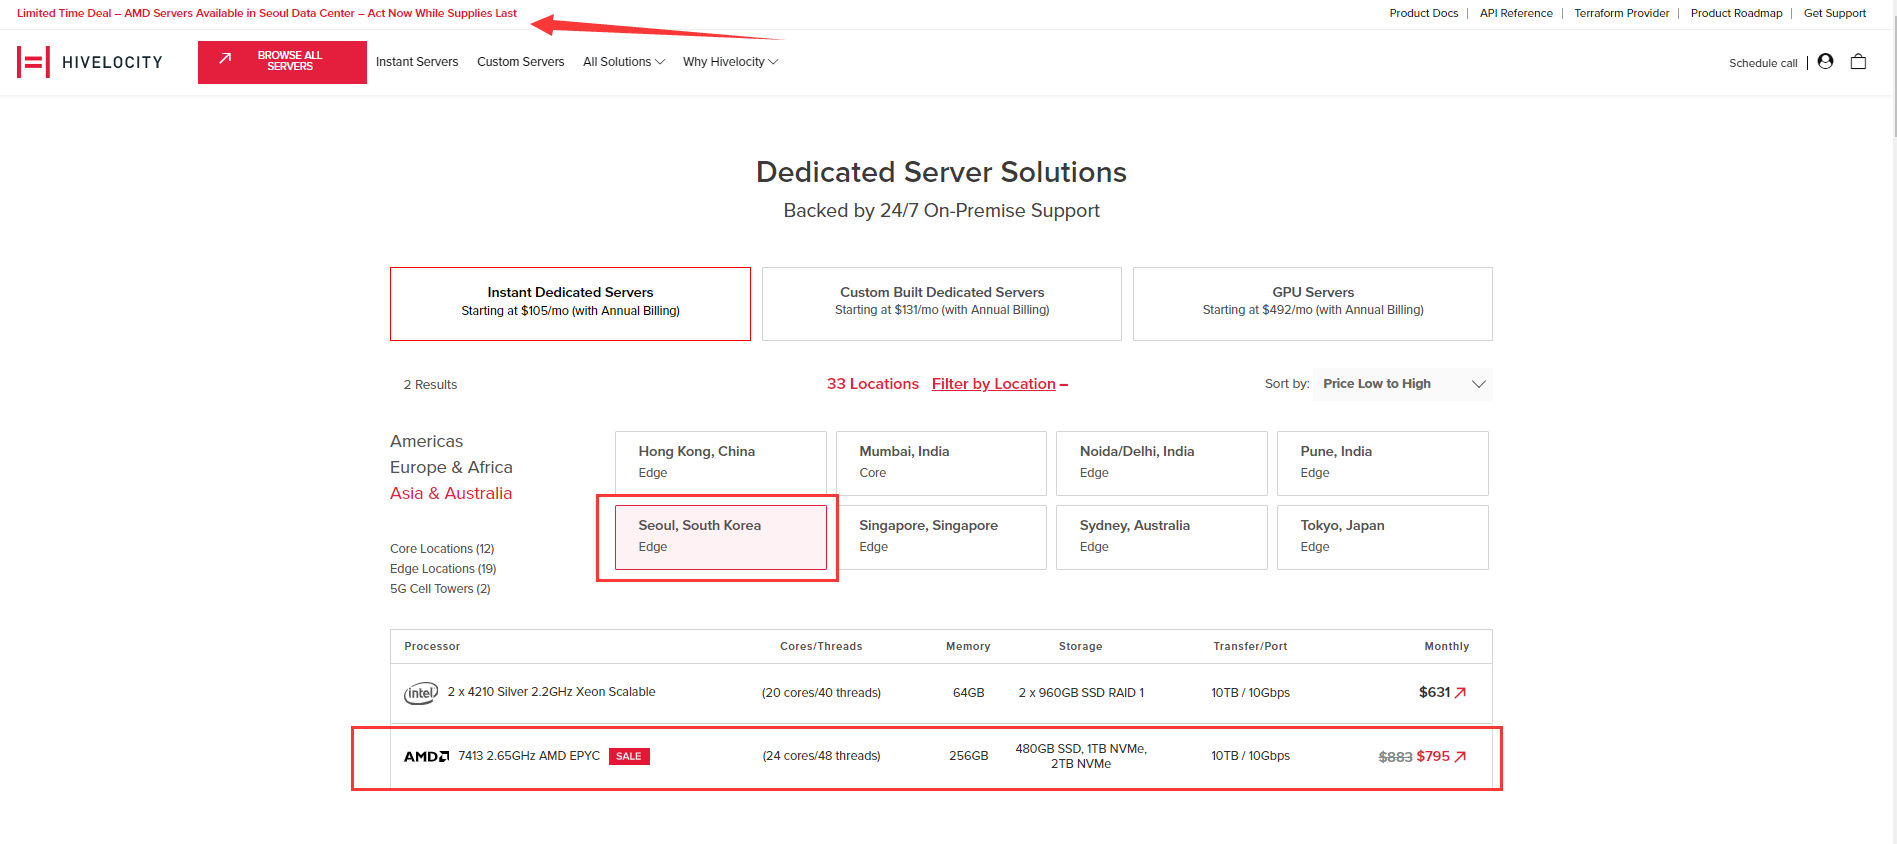
Task: Select the Custom Built Dedicated Servers tab
Action: [x=942, y=304]
